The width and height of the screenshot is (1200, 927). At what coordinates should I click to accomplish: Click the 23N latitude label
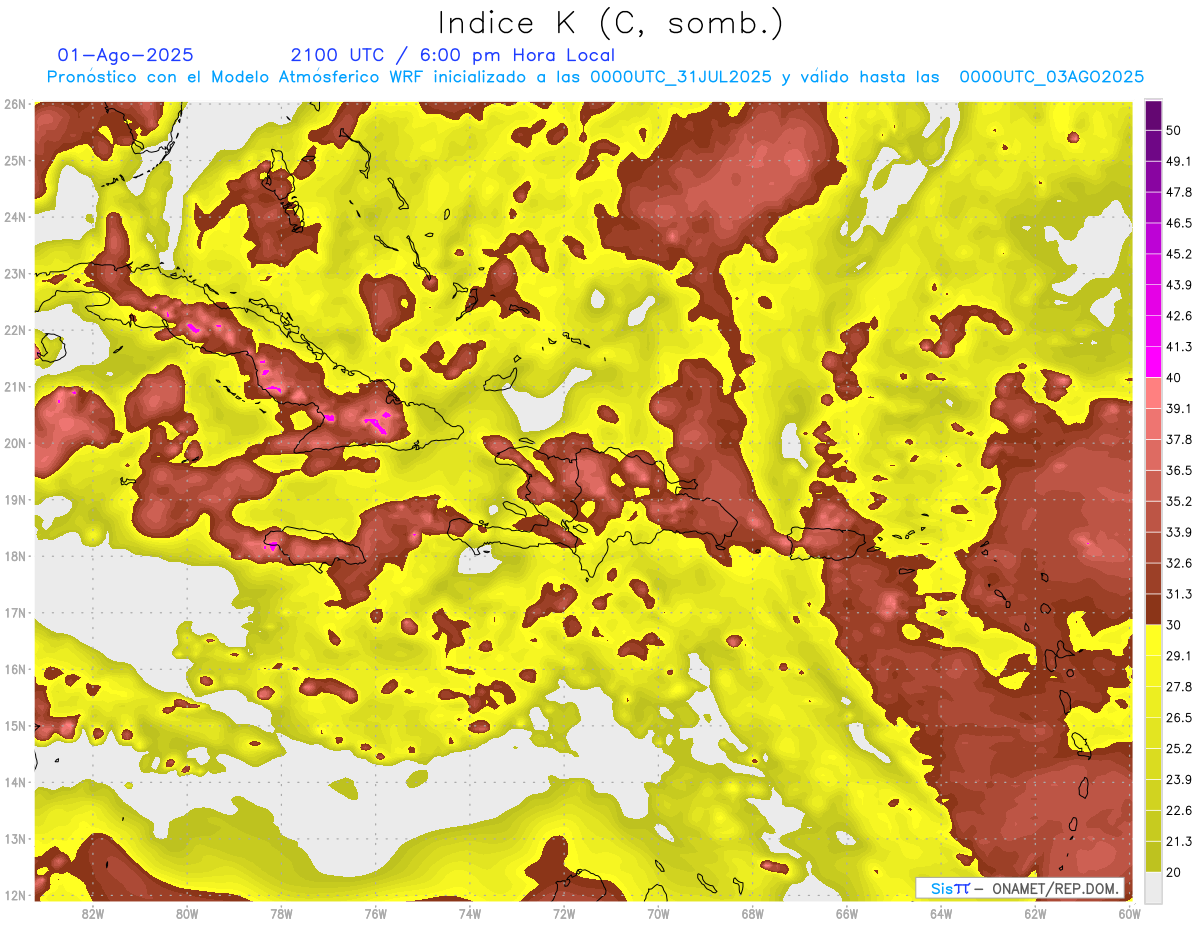[x=14, y=273]
